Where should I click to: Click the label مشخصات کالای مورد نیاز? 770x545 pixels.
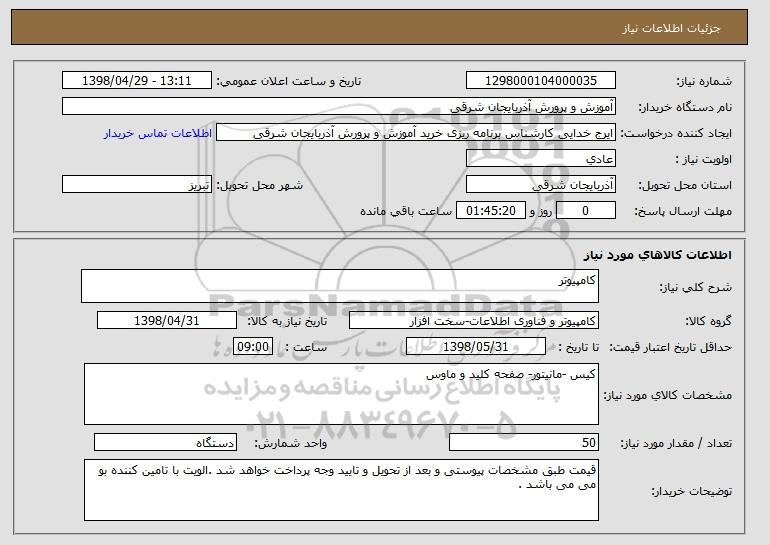click(667, 395)
